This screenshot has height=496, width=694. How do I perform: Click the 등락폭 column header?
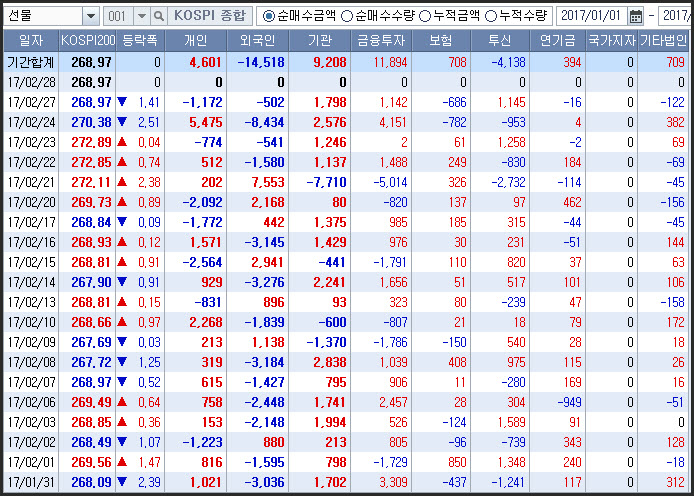(140, 41)
